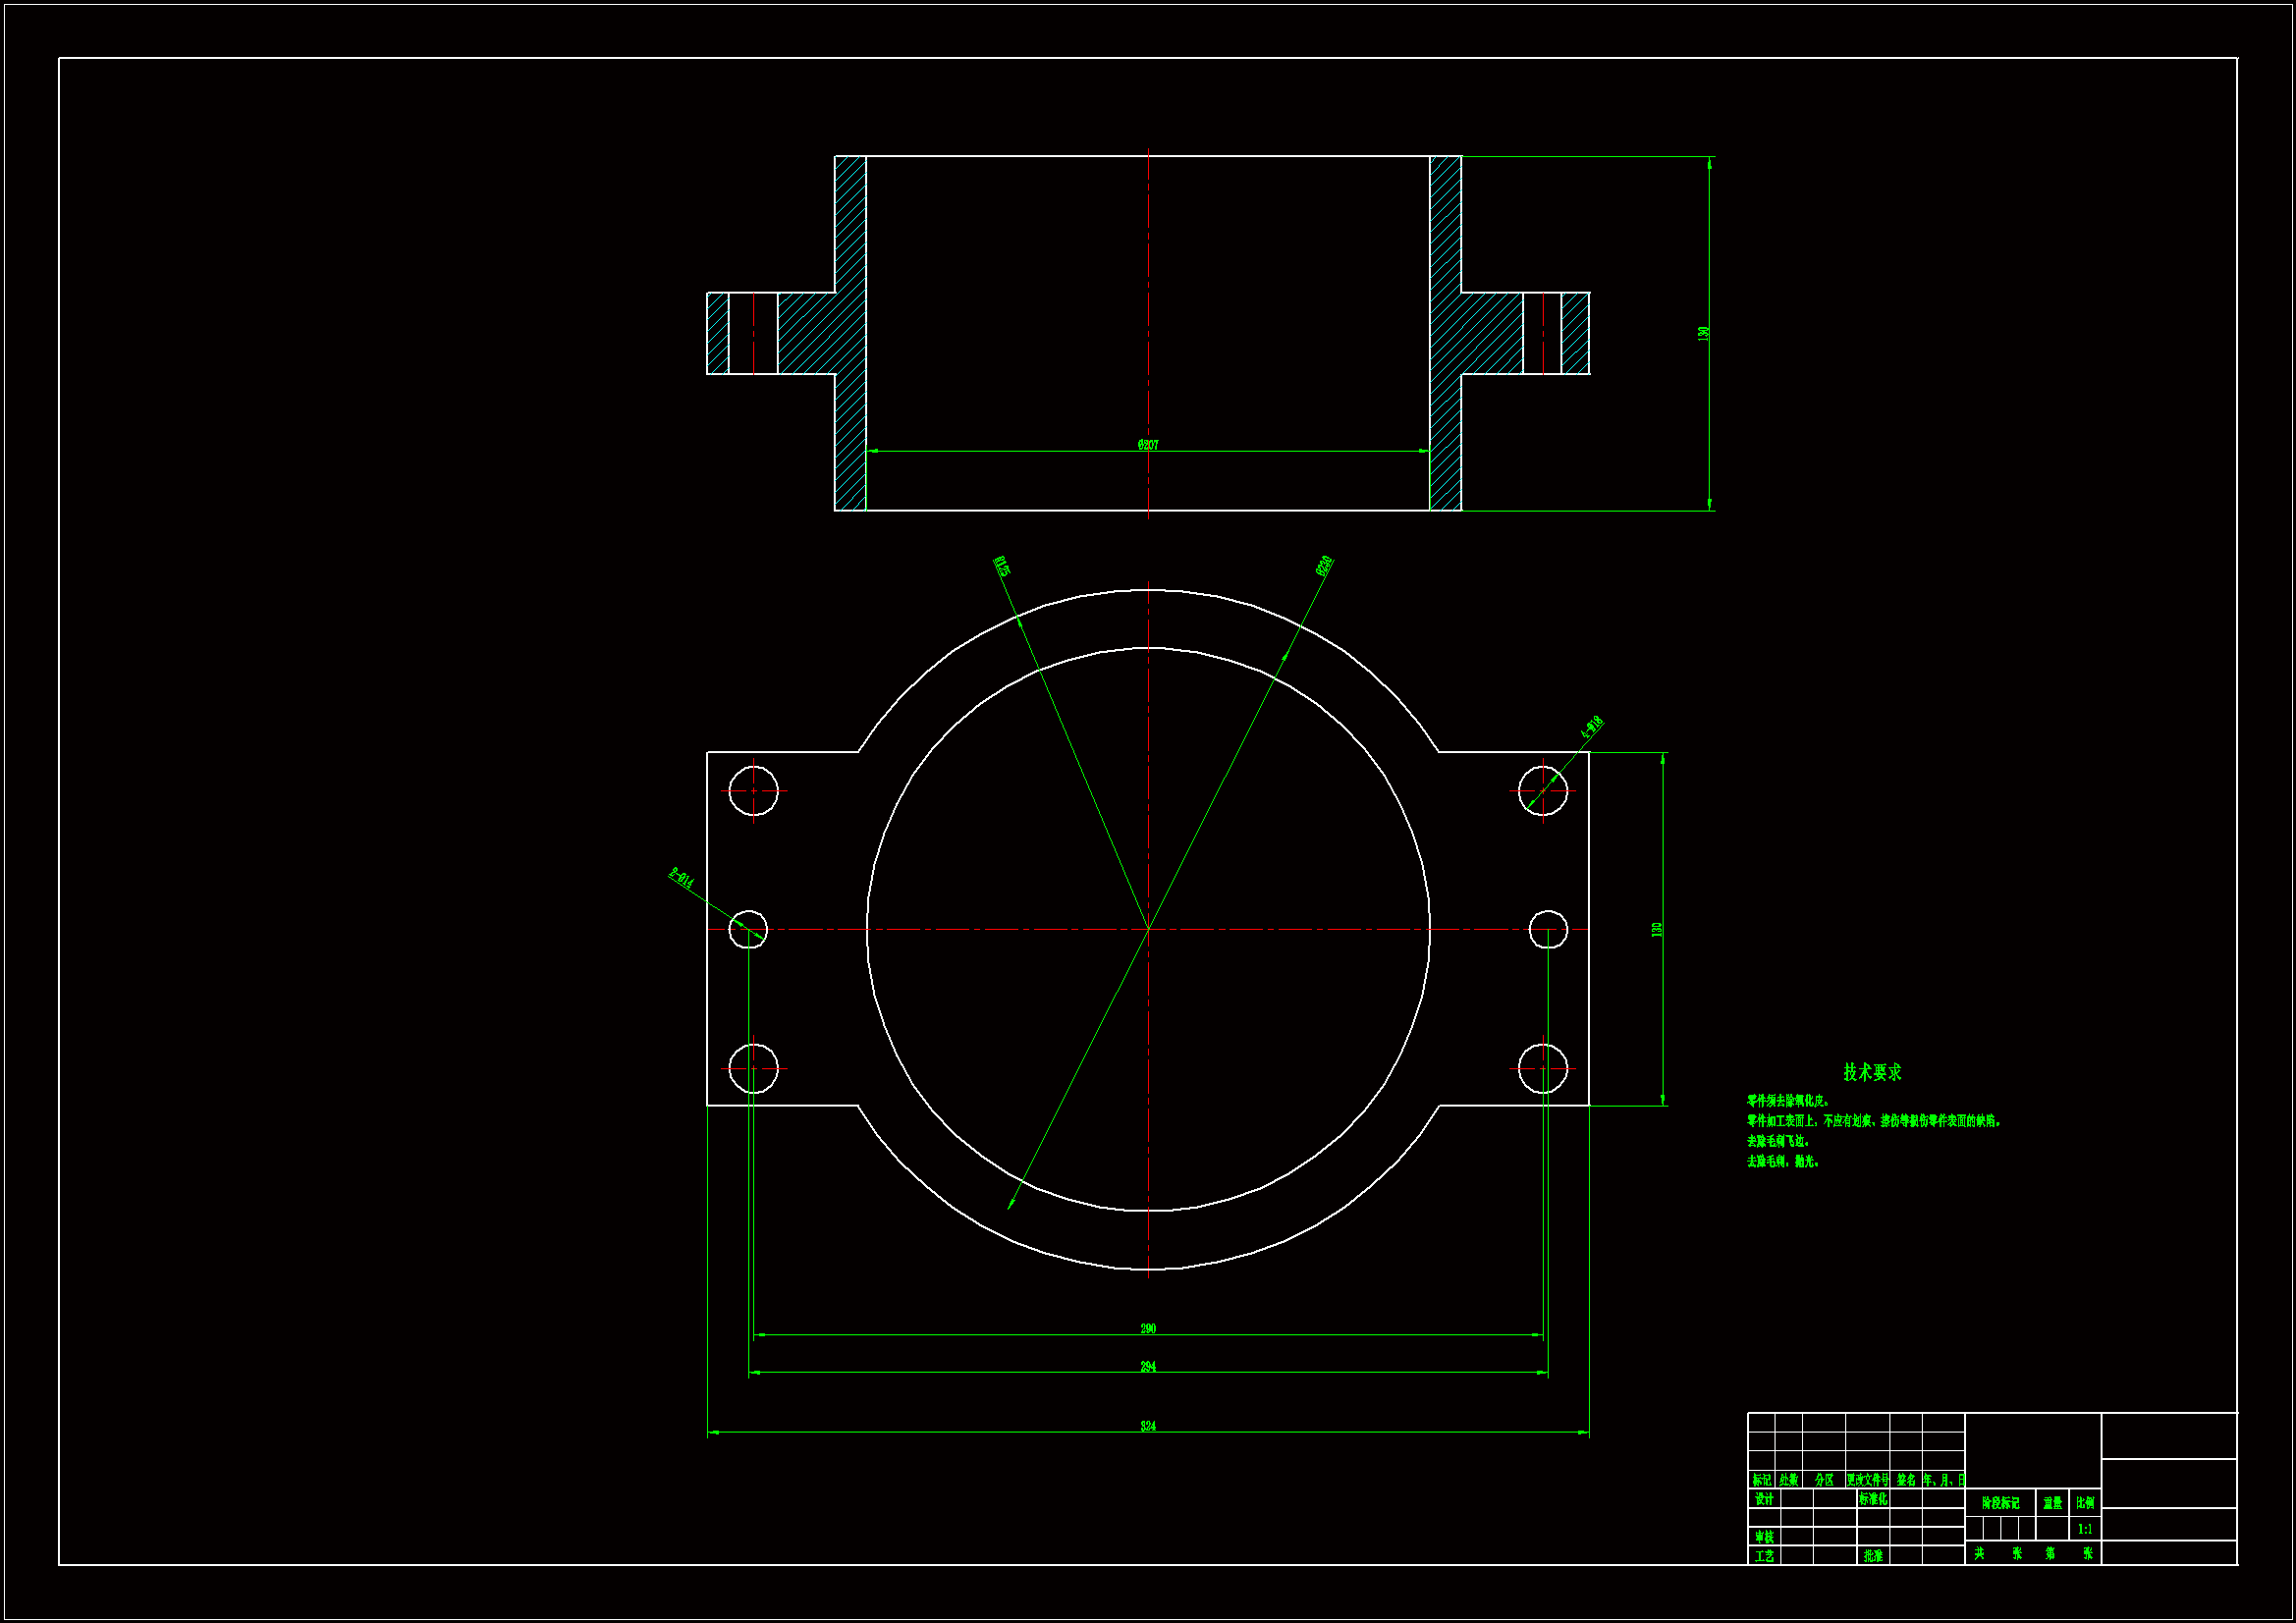Click the 4-Ø18 hole callout
Screen dimensions: 2296x1623
[x=1592, y=727]
